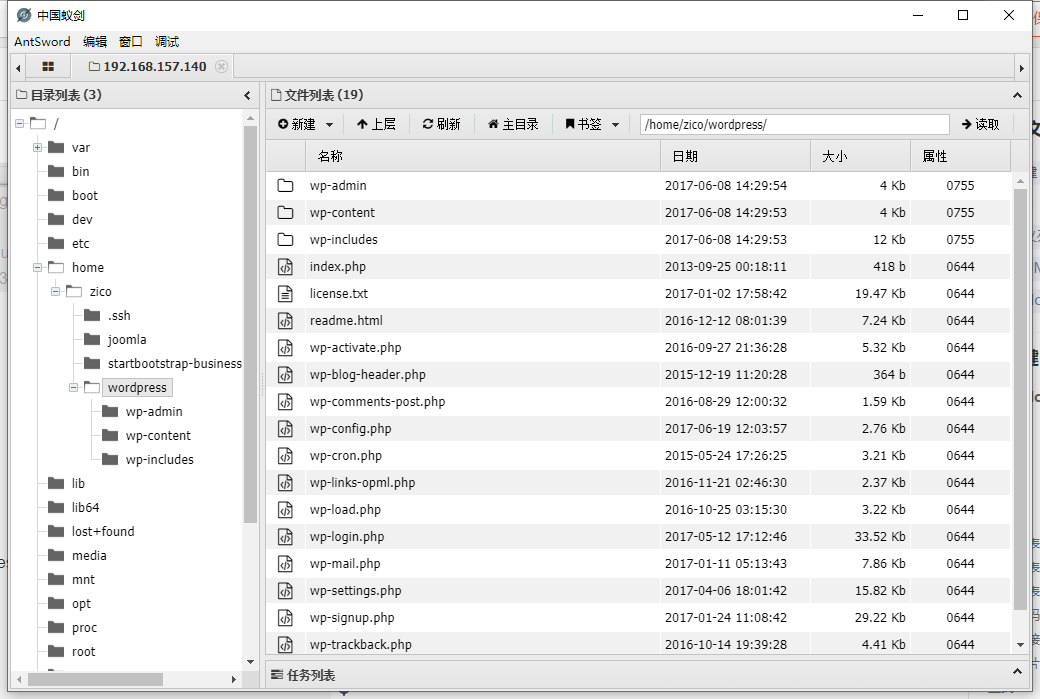Click wp-login.php file icon

pyautogui.click(x=285, y=537)
